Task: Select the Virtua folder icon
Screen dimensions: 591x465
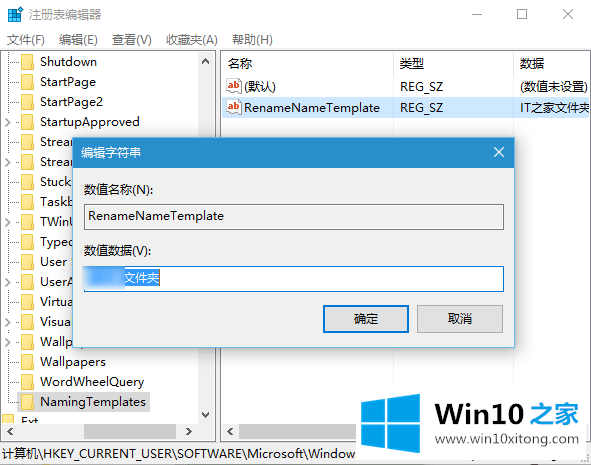Action: 28,302
